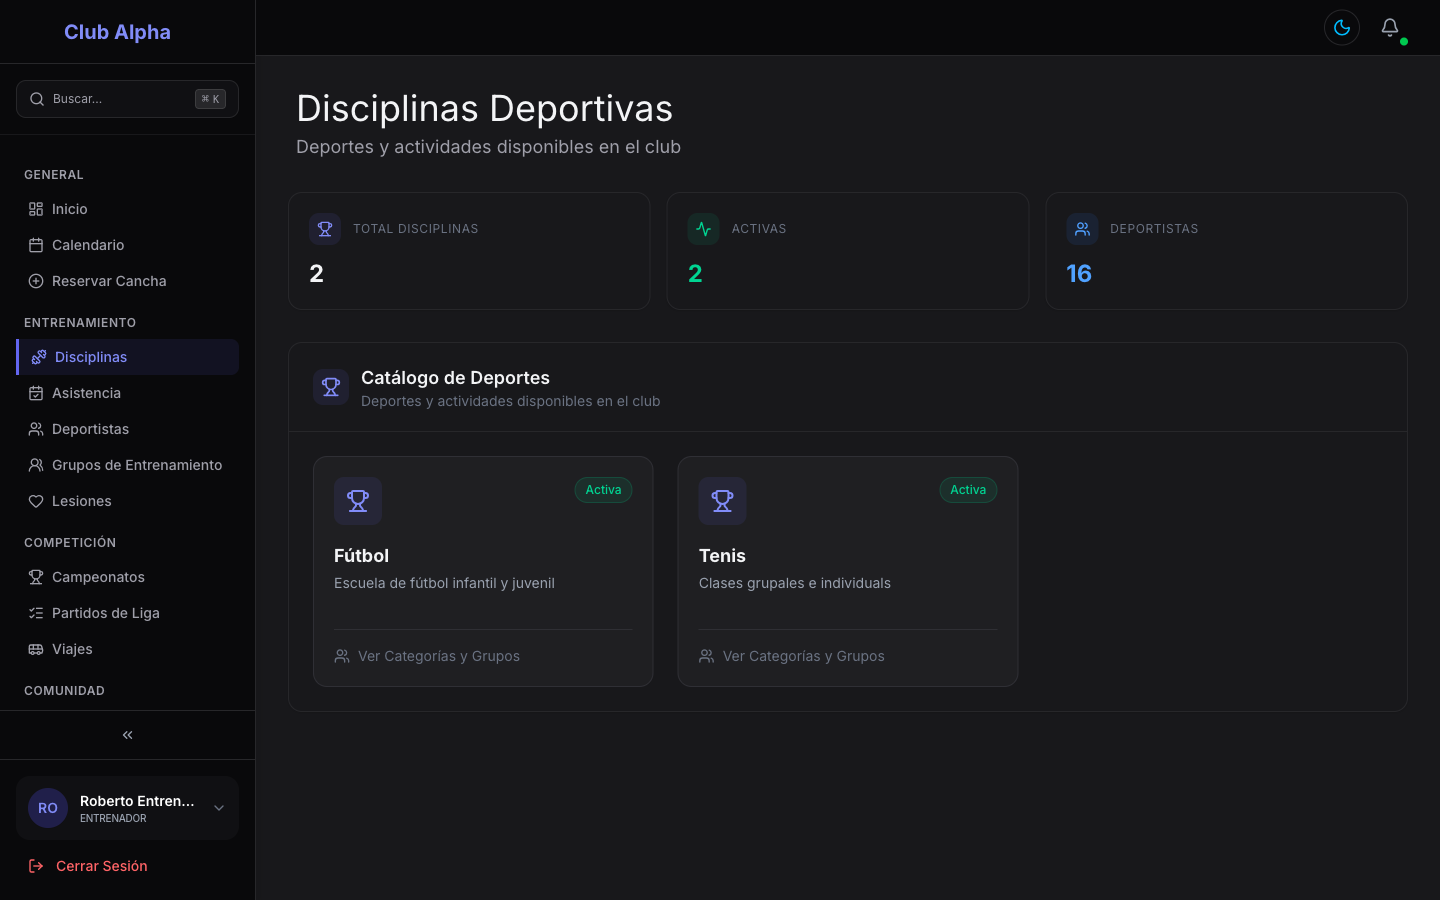Click the Disciplinas Deportivas page heading
Screen dimensions: 1440x900
click(x=484, y=108)
